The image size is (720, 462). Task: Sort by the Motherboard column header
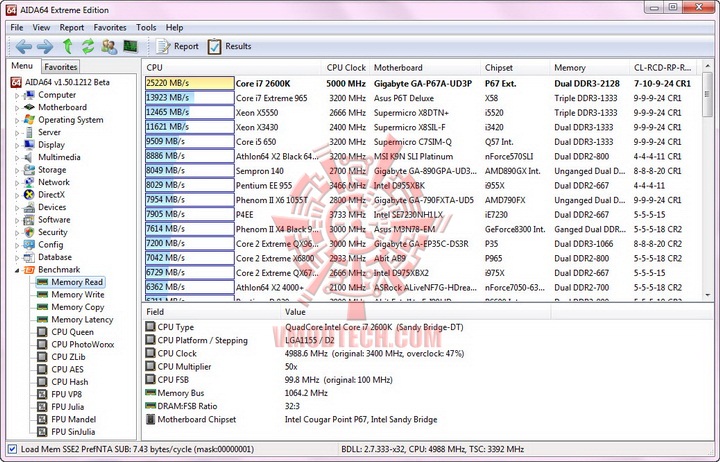425,68
